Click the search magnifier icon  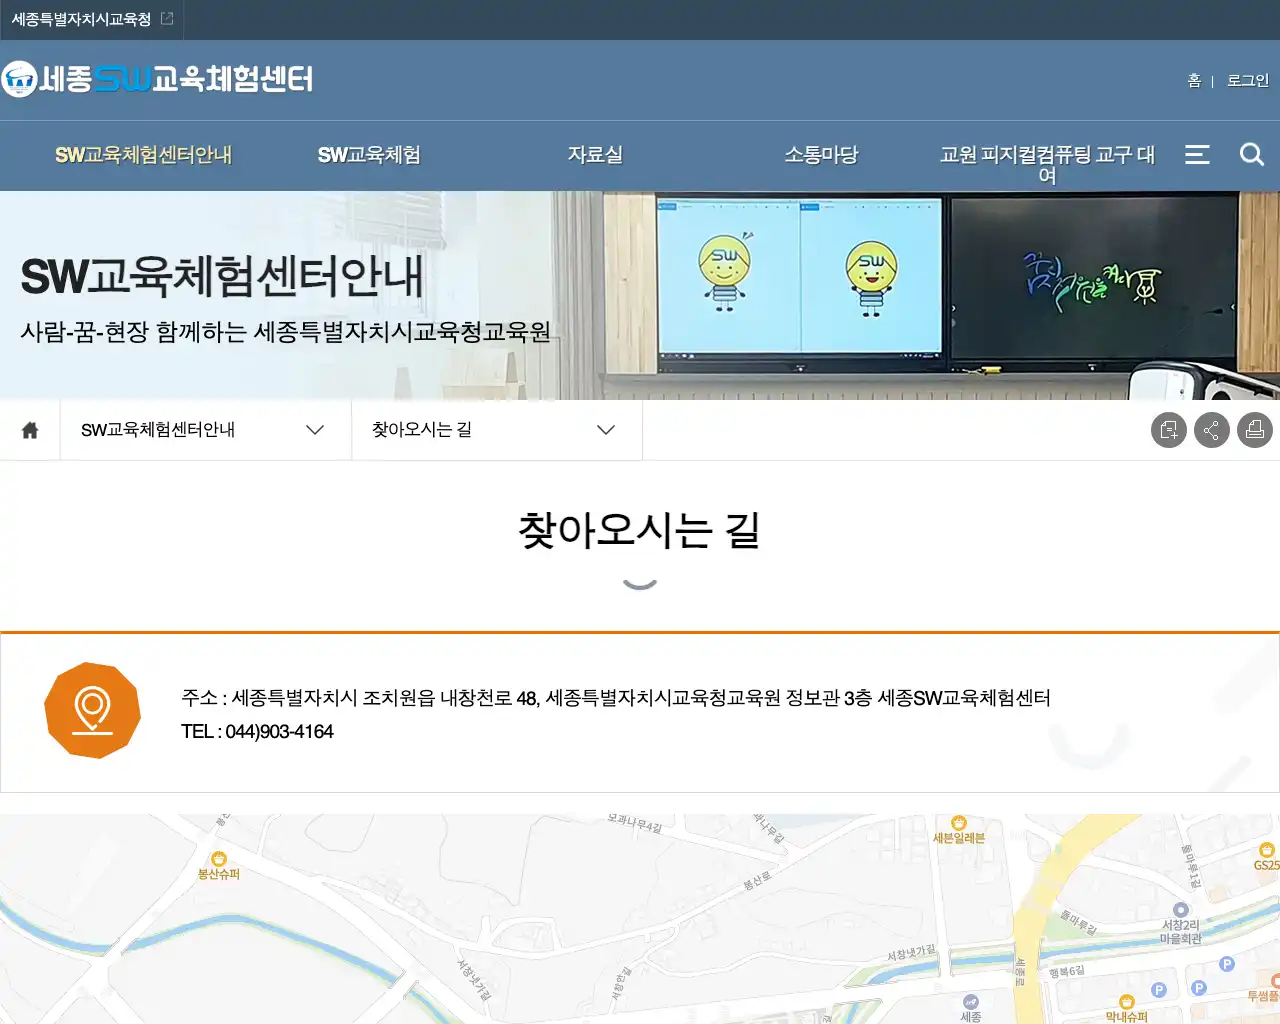click(1252, 154)
